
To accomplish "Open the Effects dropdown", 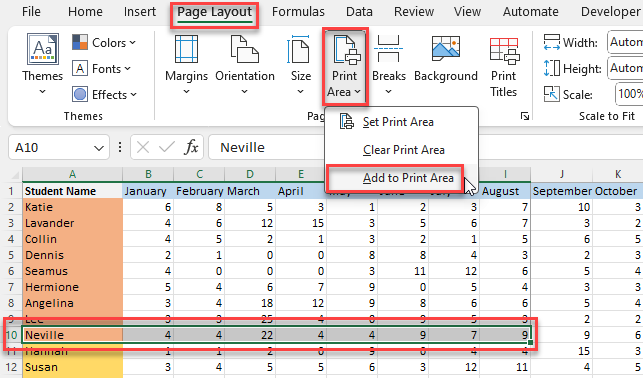I will coord(105,95).
